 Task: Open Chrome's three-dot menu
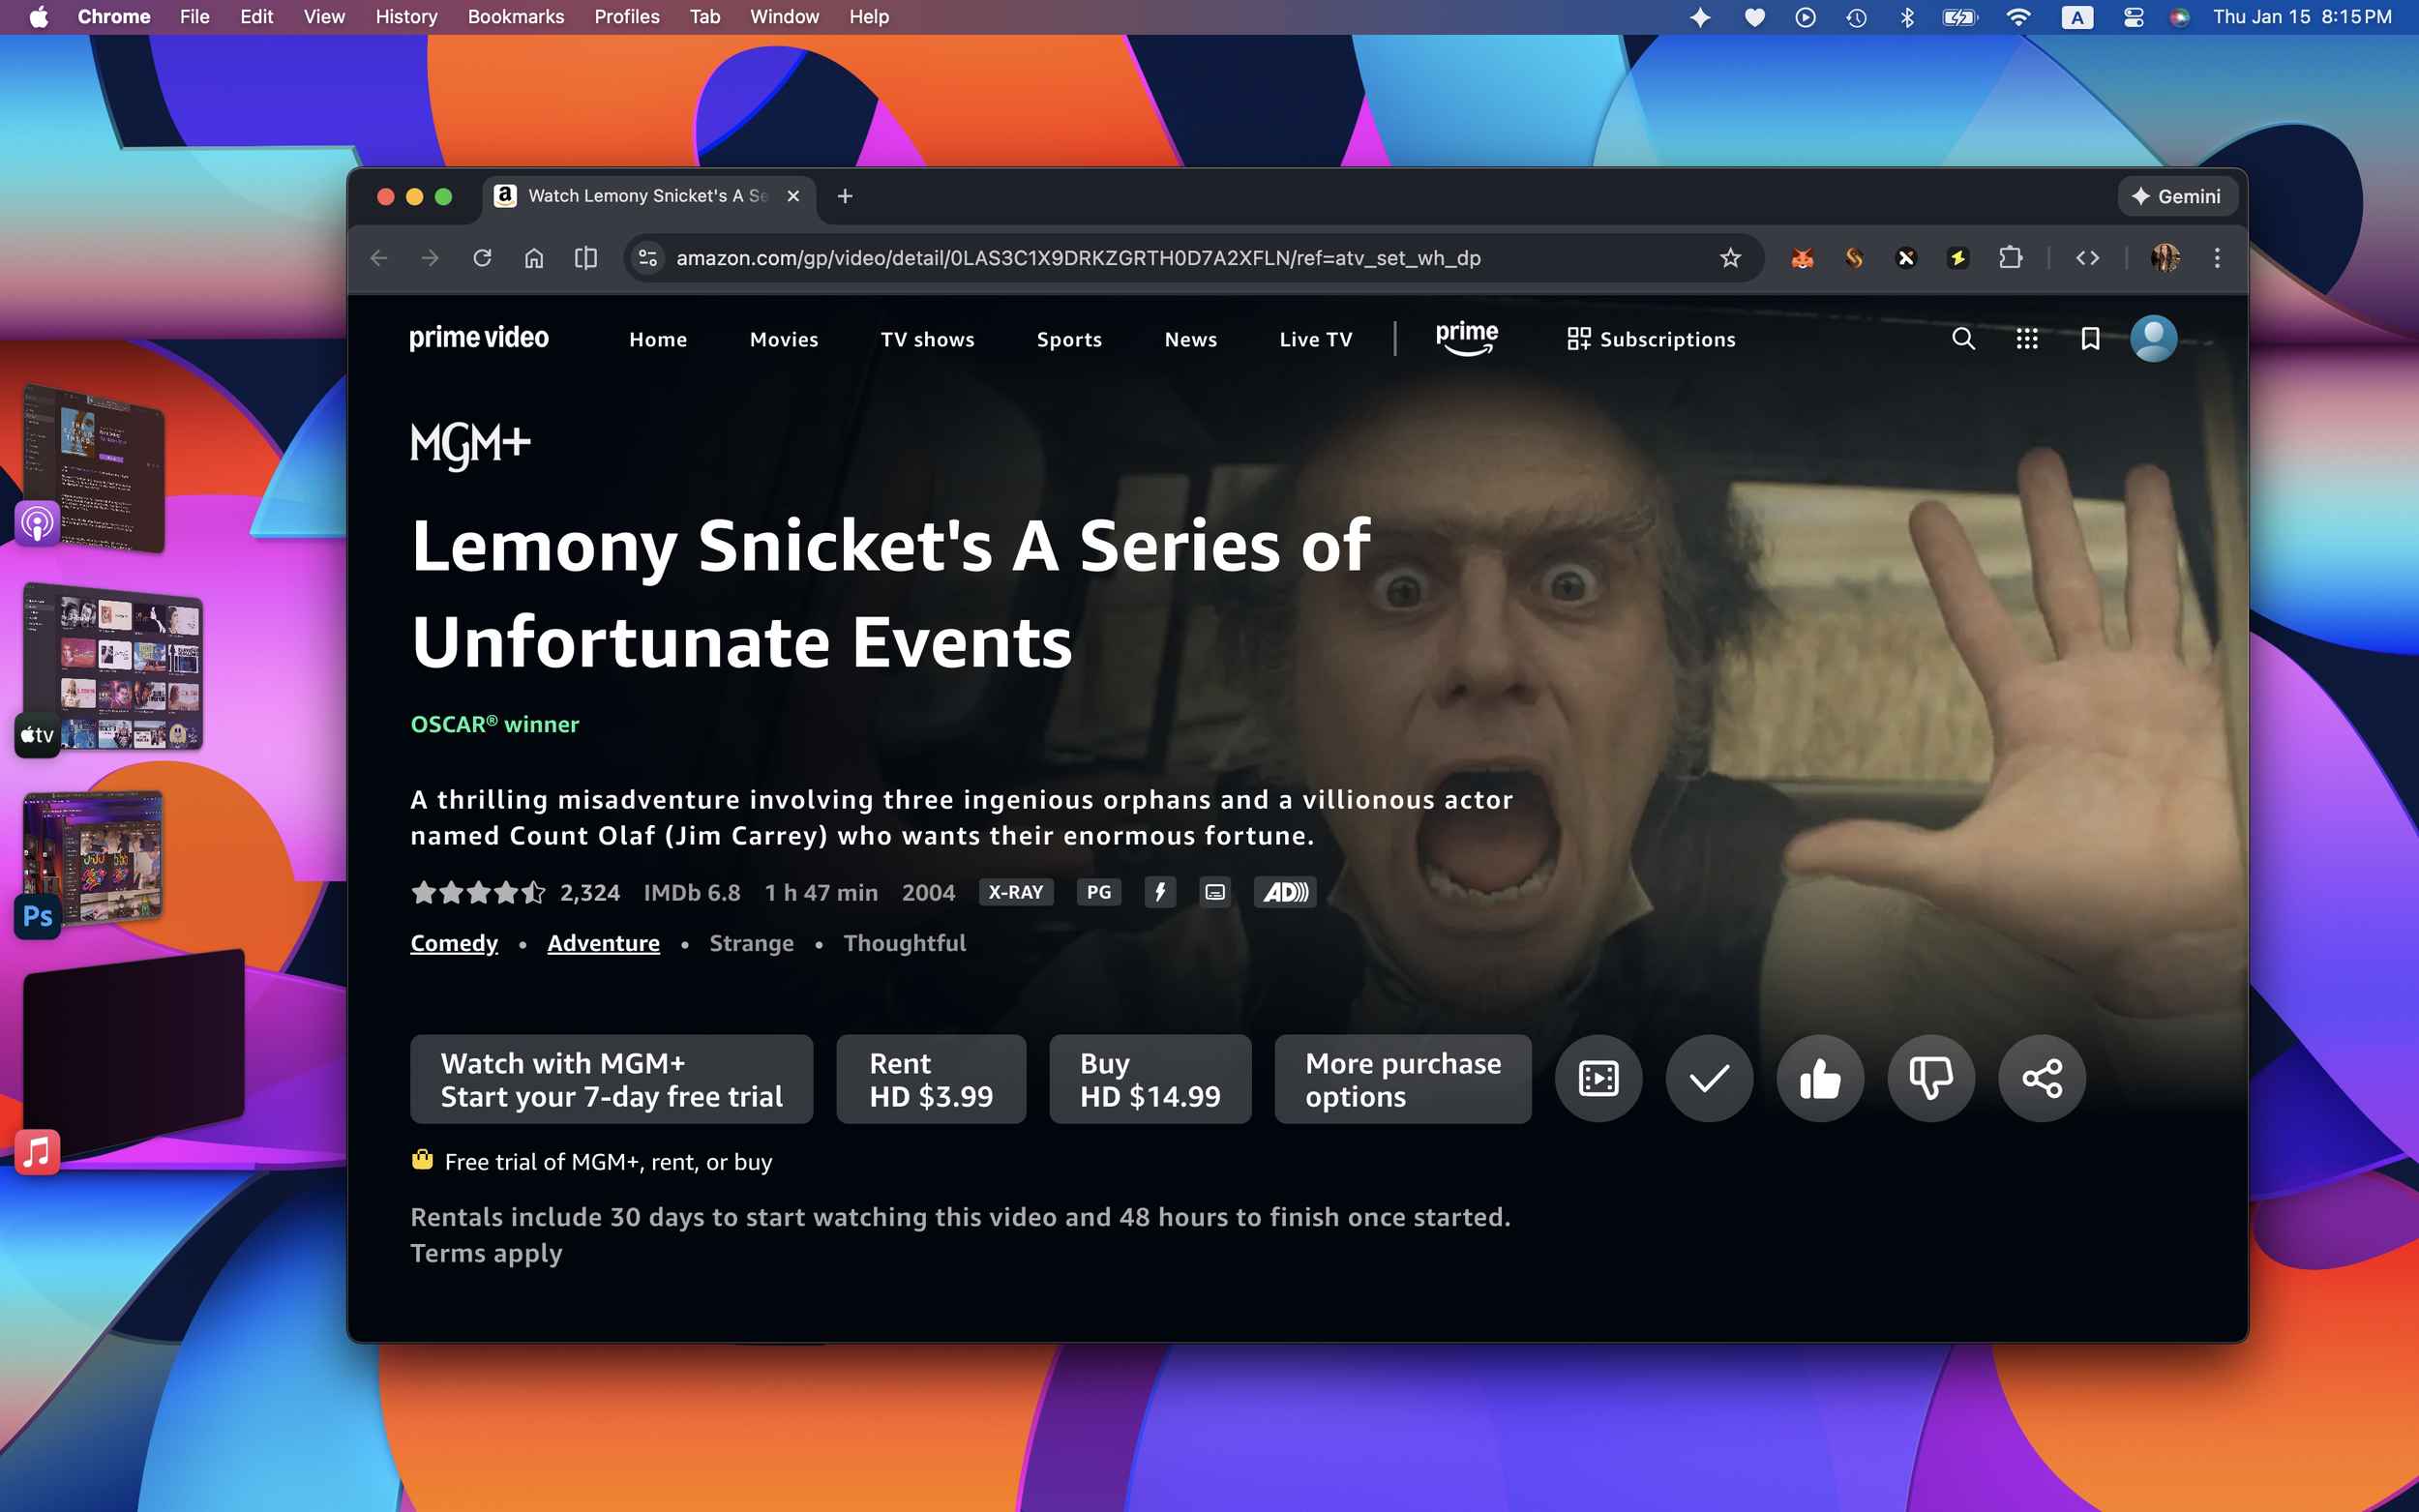coord(2217,258)
